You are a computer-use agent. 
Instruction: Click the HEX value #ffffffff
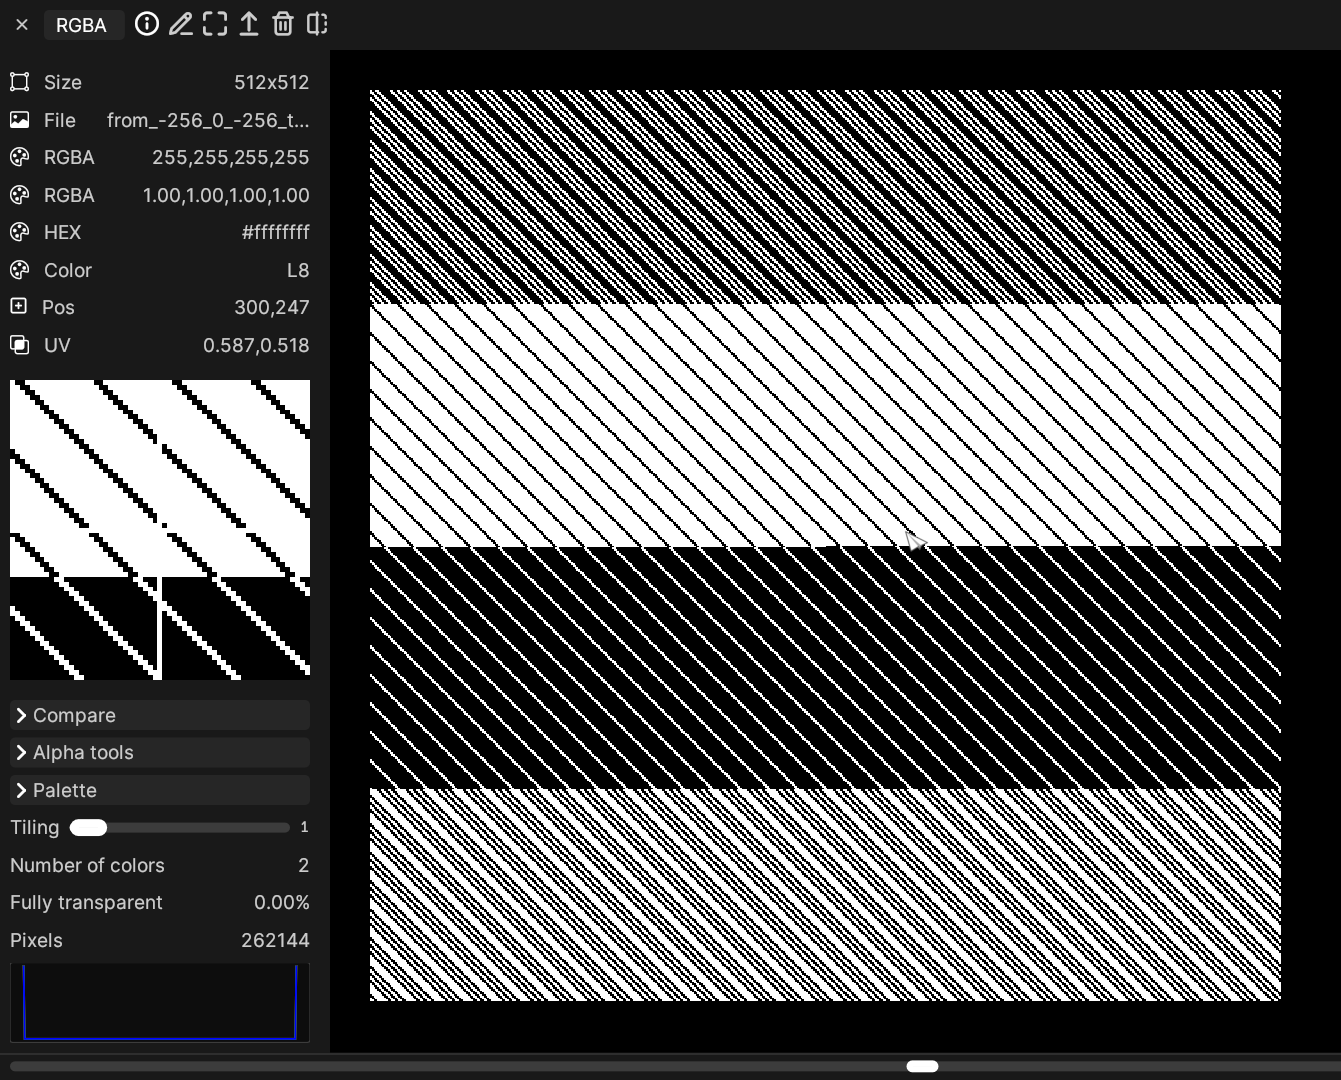(x=275, y=233)
